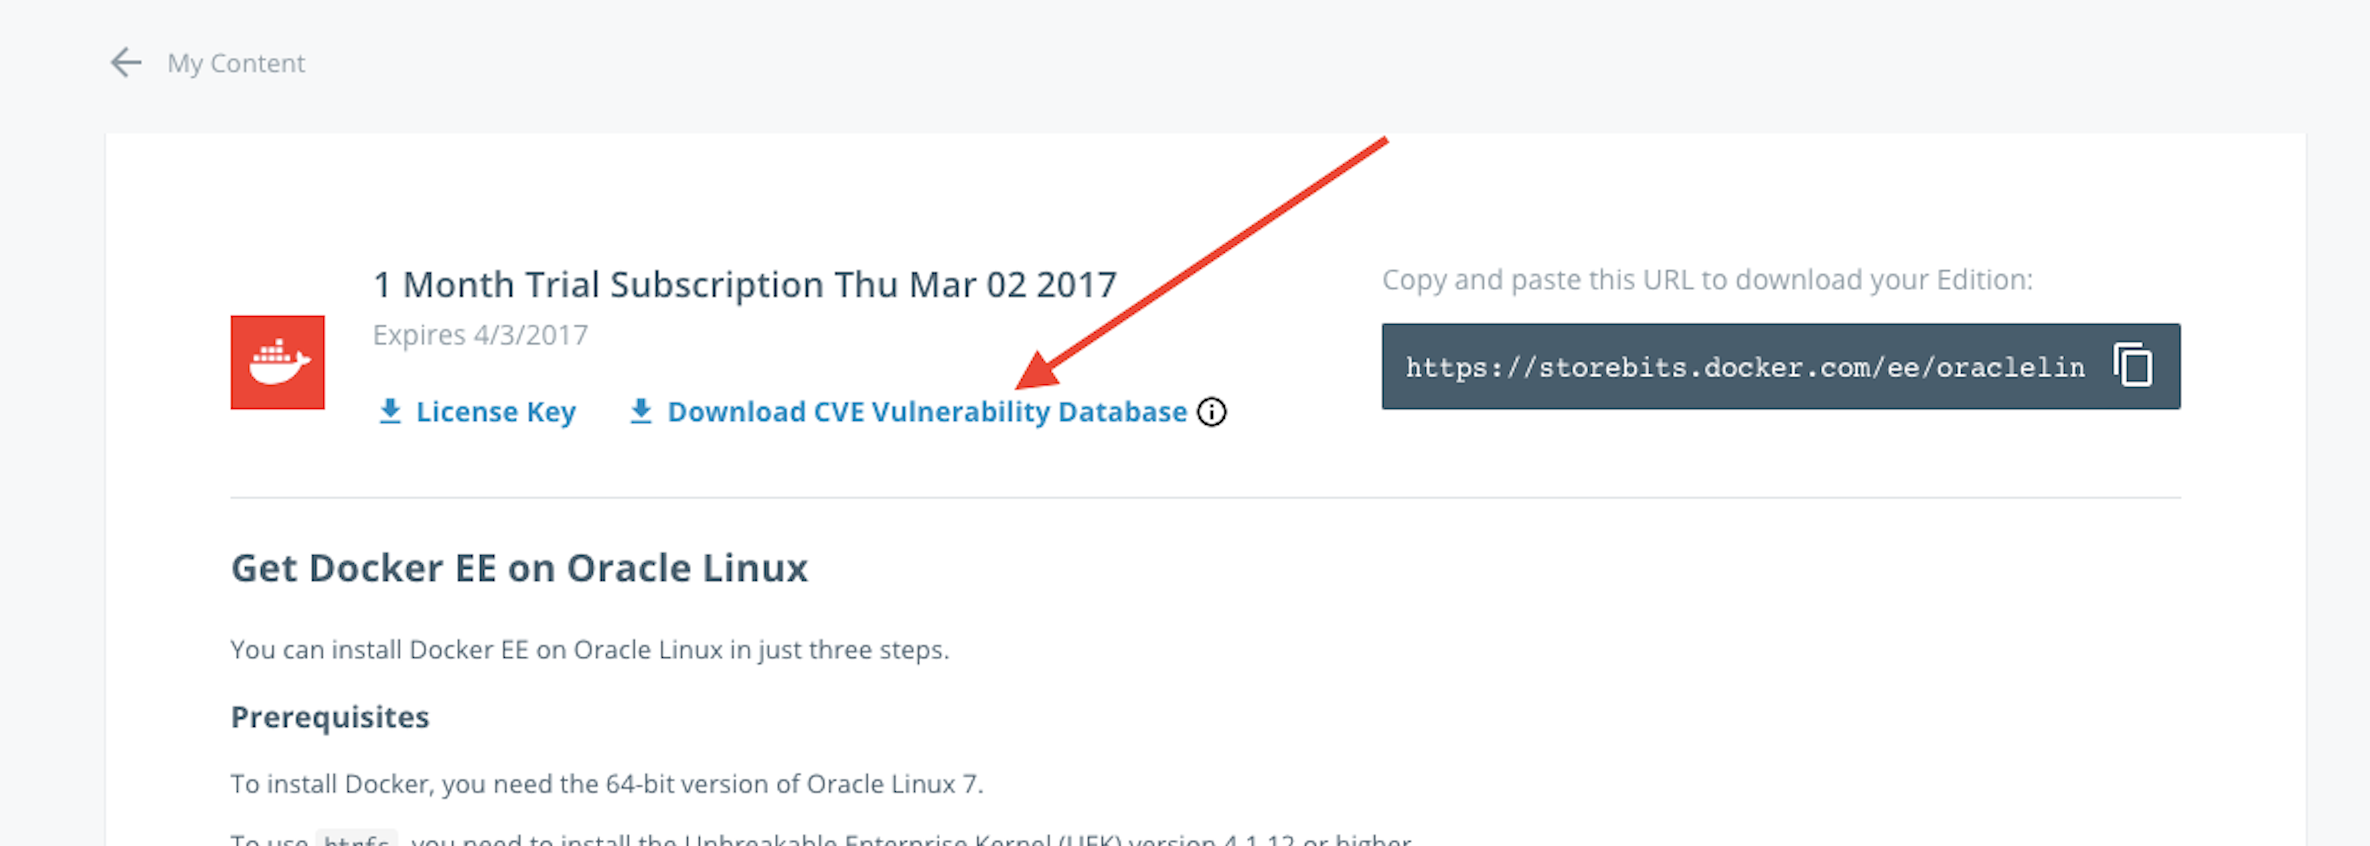2370x846 pixels.
Task: Click the btrfs code snippet
Action: tap(356, 840)
